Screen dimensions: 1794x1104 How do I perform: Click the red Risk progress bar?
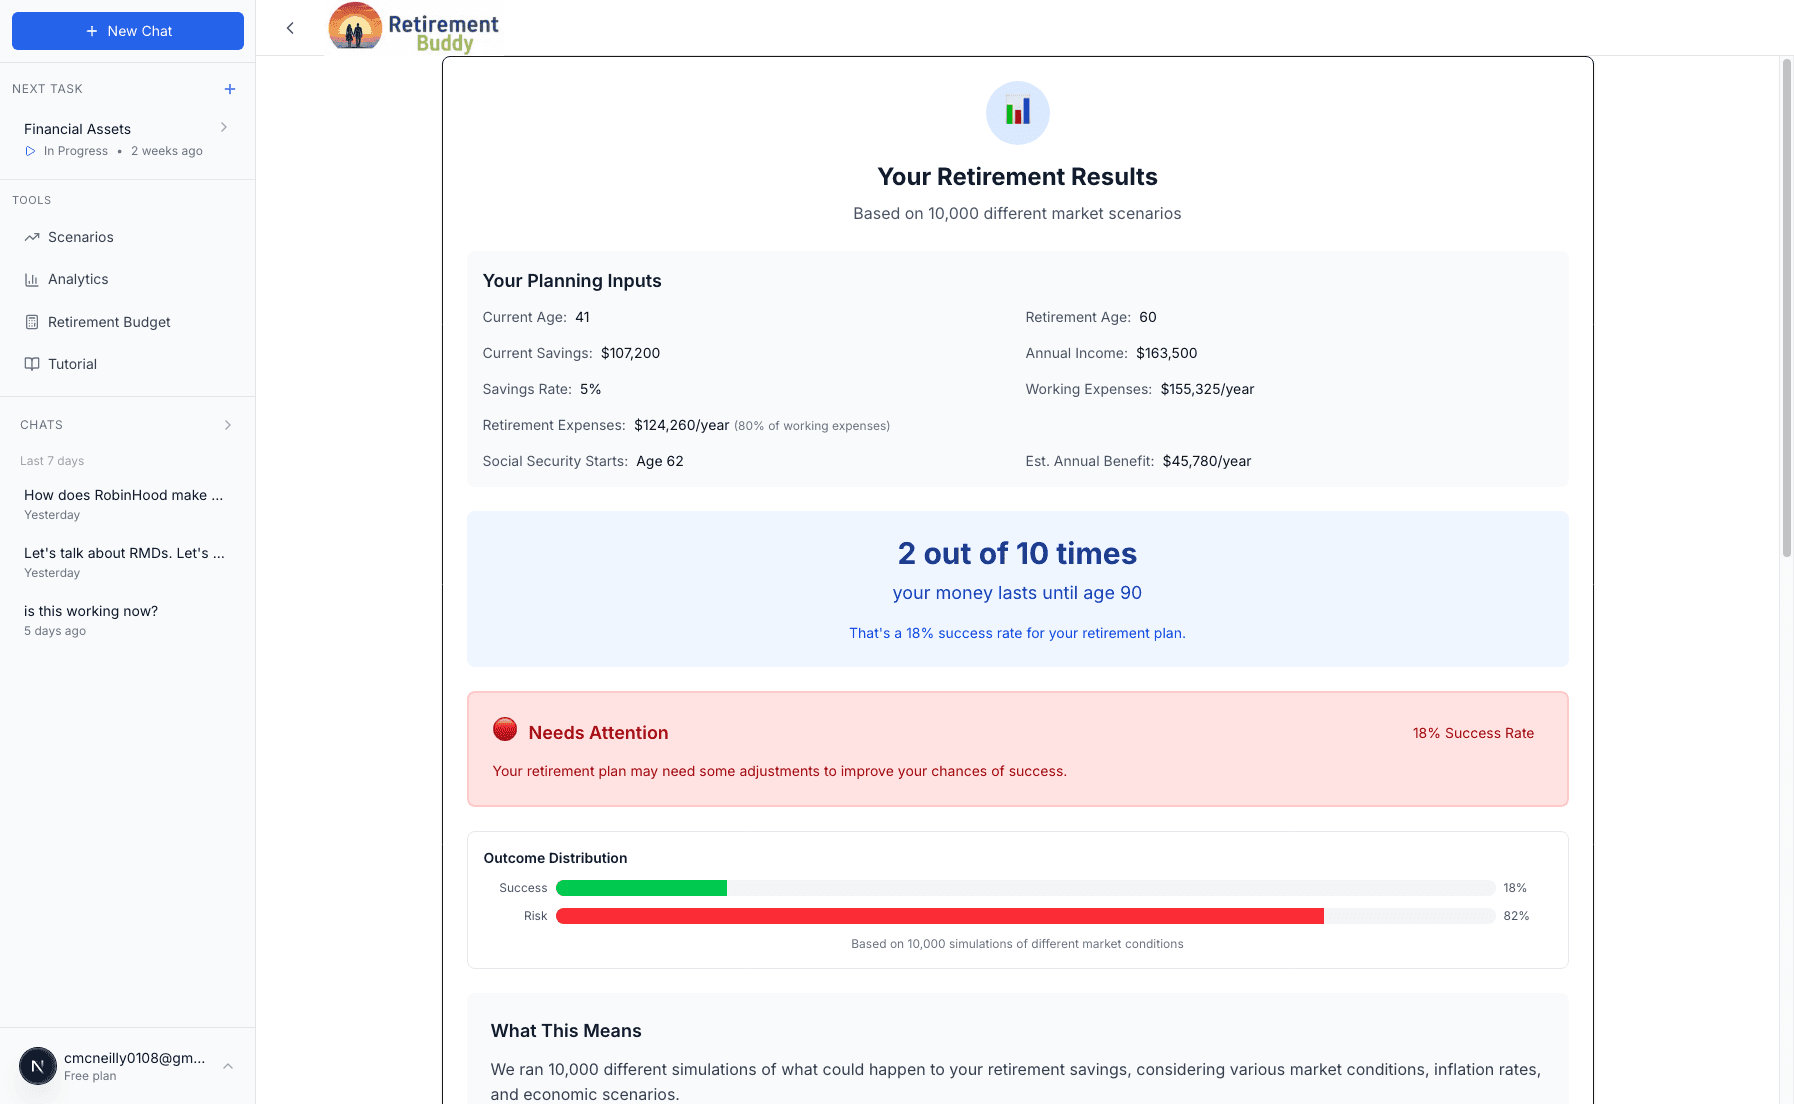tap(939, 916)
